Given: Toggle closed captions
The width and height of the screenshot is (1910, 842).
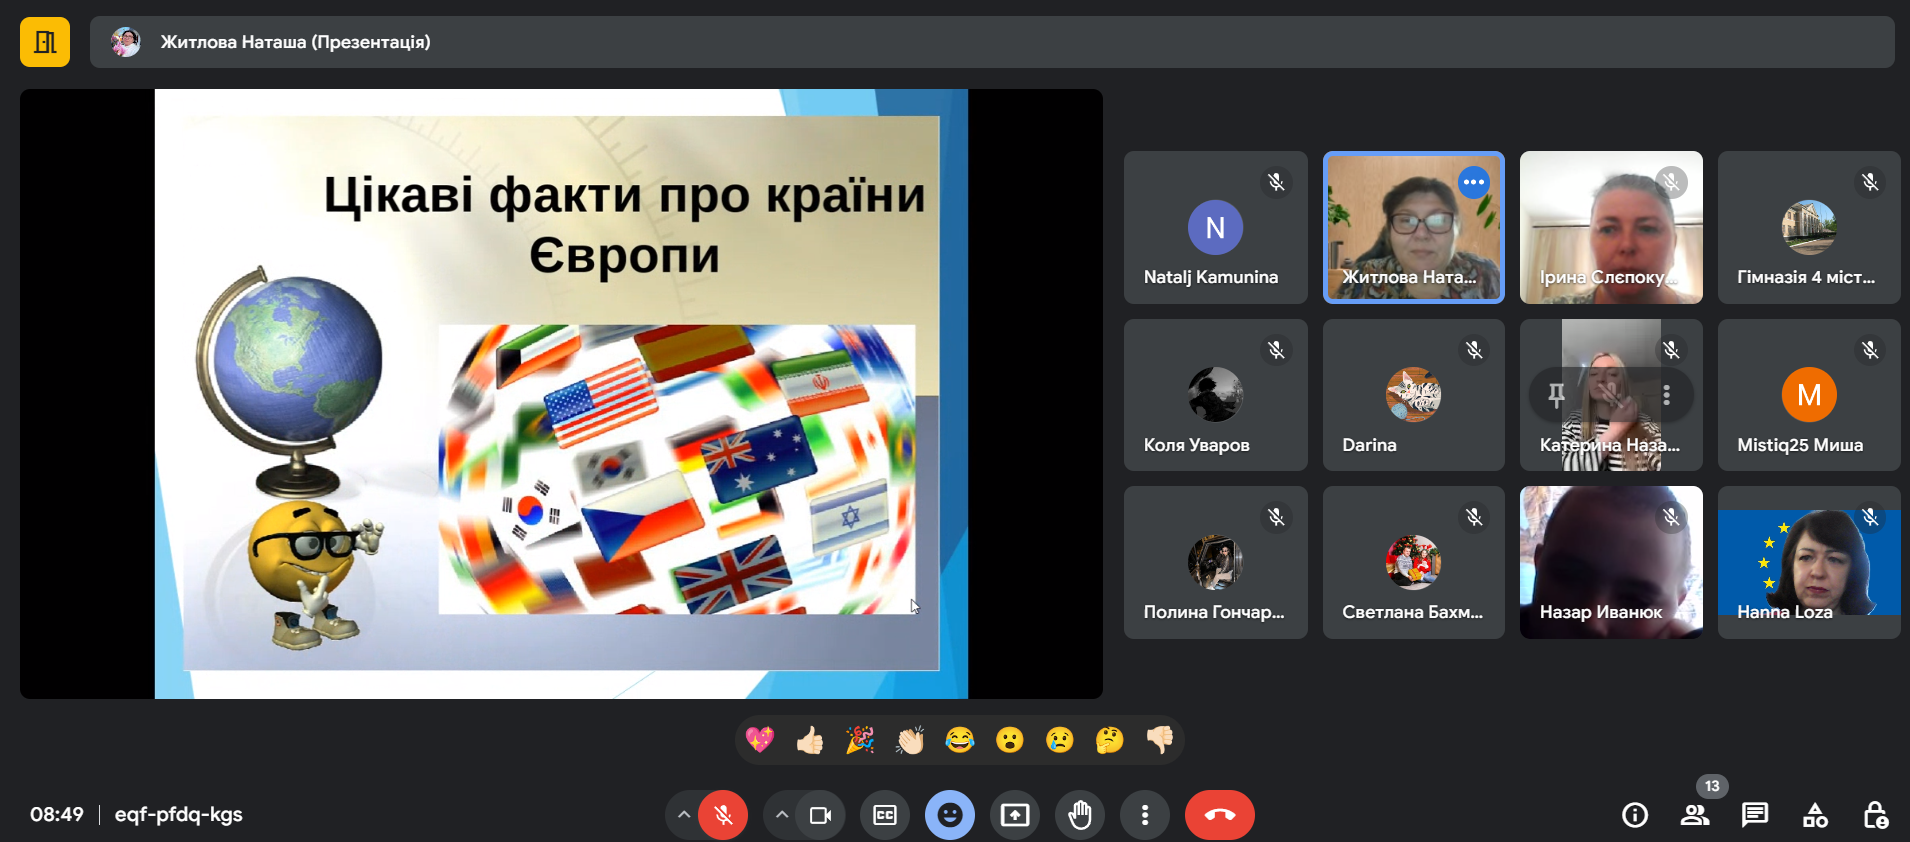Looking at the screenshot, I should (x=885, y=815).
